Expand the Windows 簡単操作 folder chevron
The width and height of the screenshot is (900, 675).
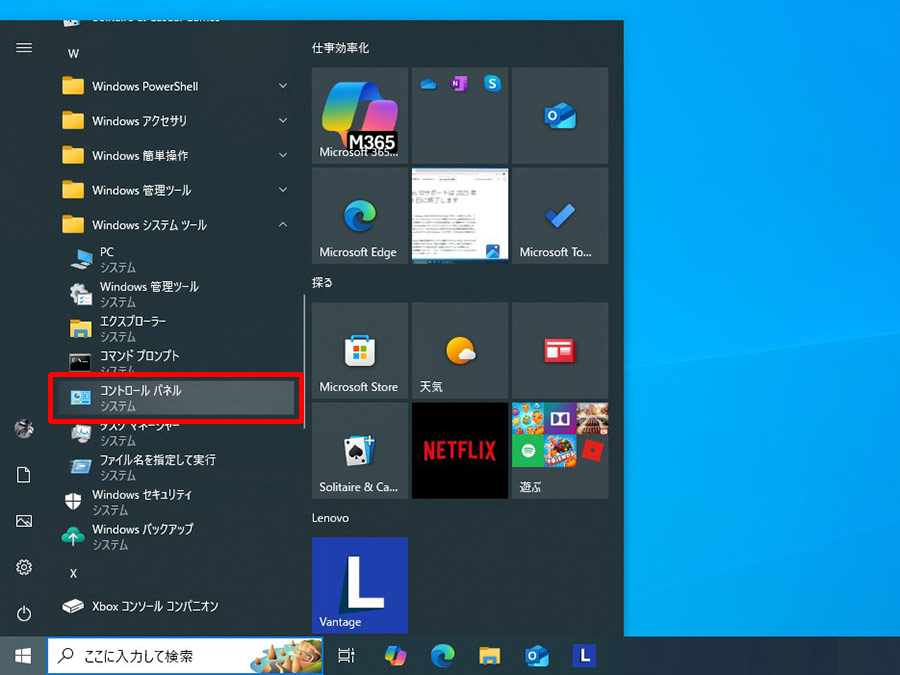tap(283, 155)
